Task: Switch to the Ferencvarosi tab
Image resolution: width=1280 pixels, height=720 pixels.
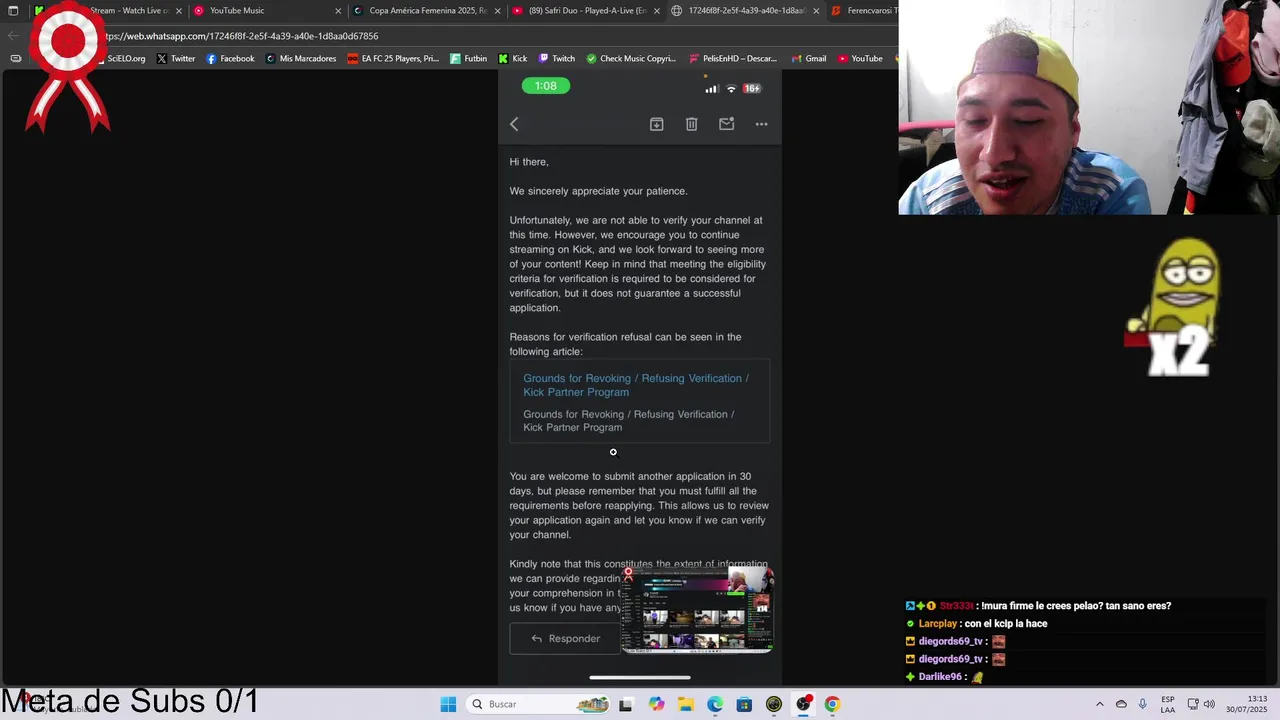Action: pyautogui.click(x=865, y=11)
